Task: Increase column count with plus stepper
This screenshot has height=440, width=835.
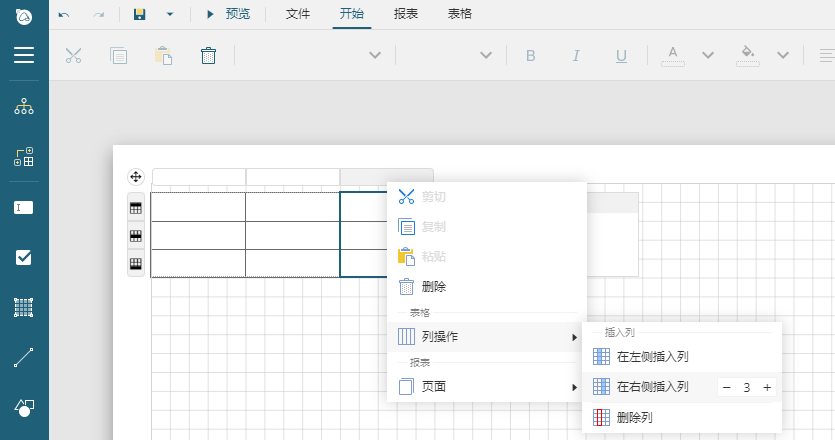Action: click(x=767, y=388)
